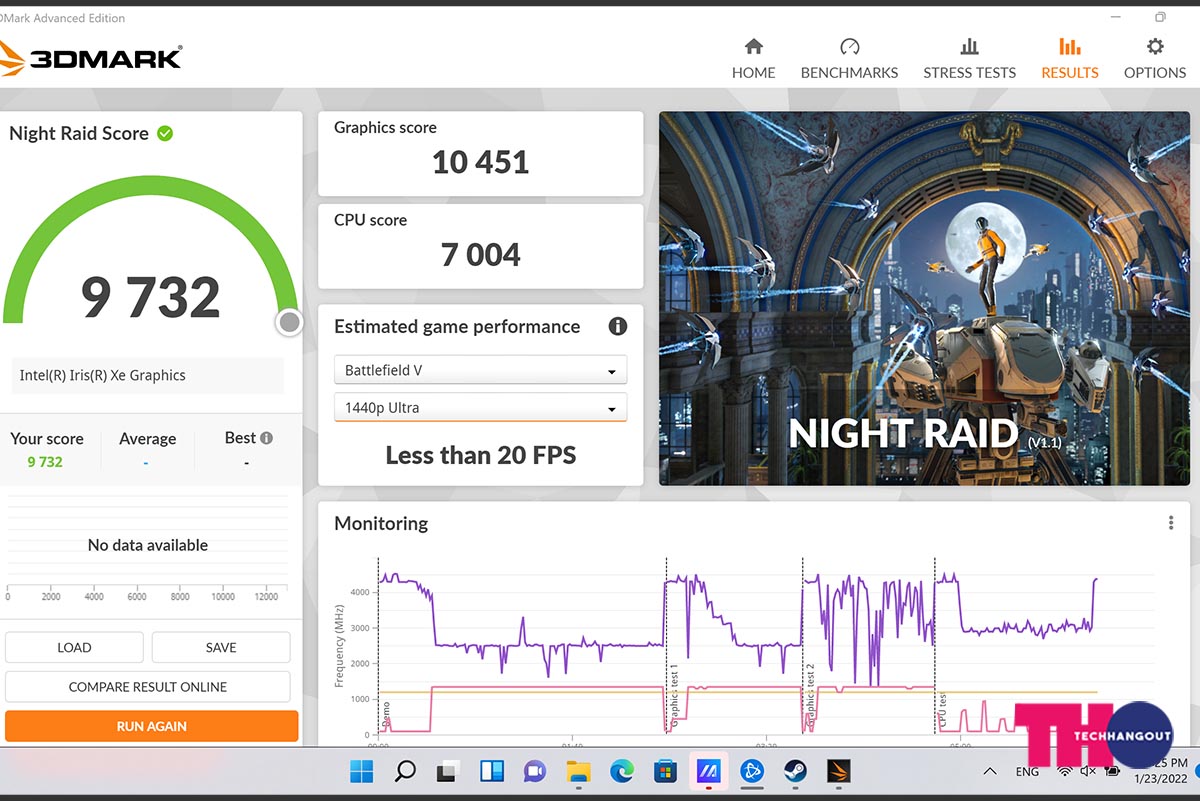Click the Intel(R) Iris(R) Xe Graphics label
Viewport: 1200px width, 801px height.
[103, 376]
